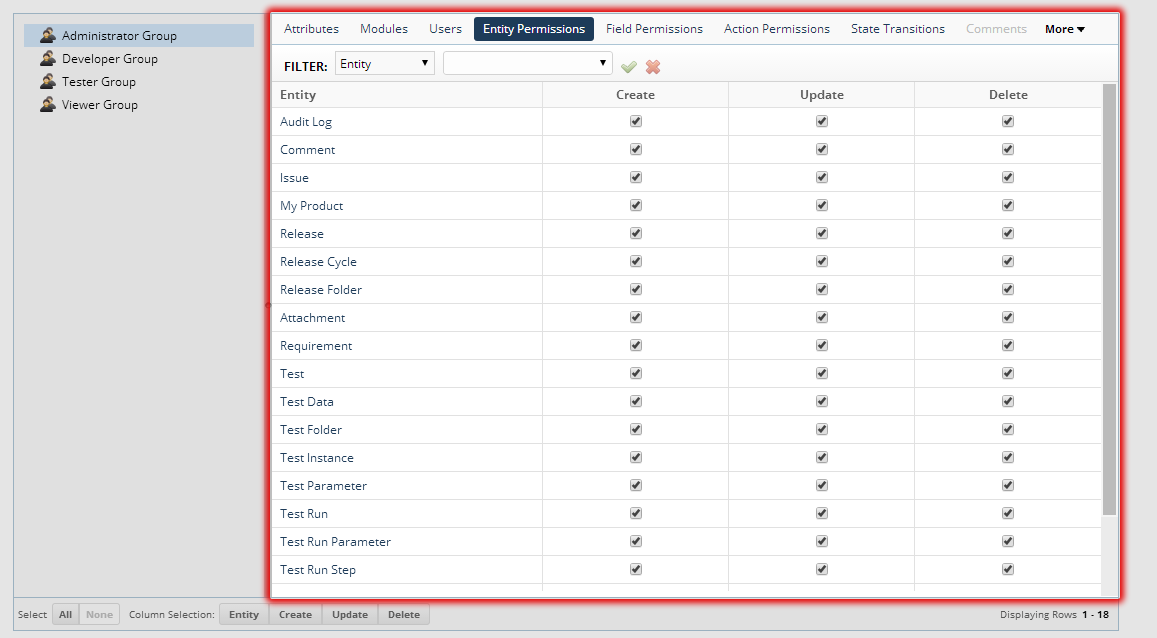Click the Entity column header
The image size is (1157, 638).
click(x=407, y=94)
